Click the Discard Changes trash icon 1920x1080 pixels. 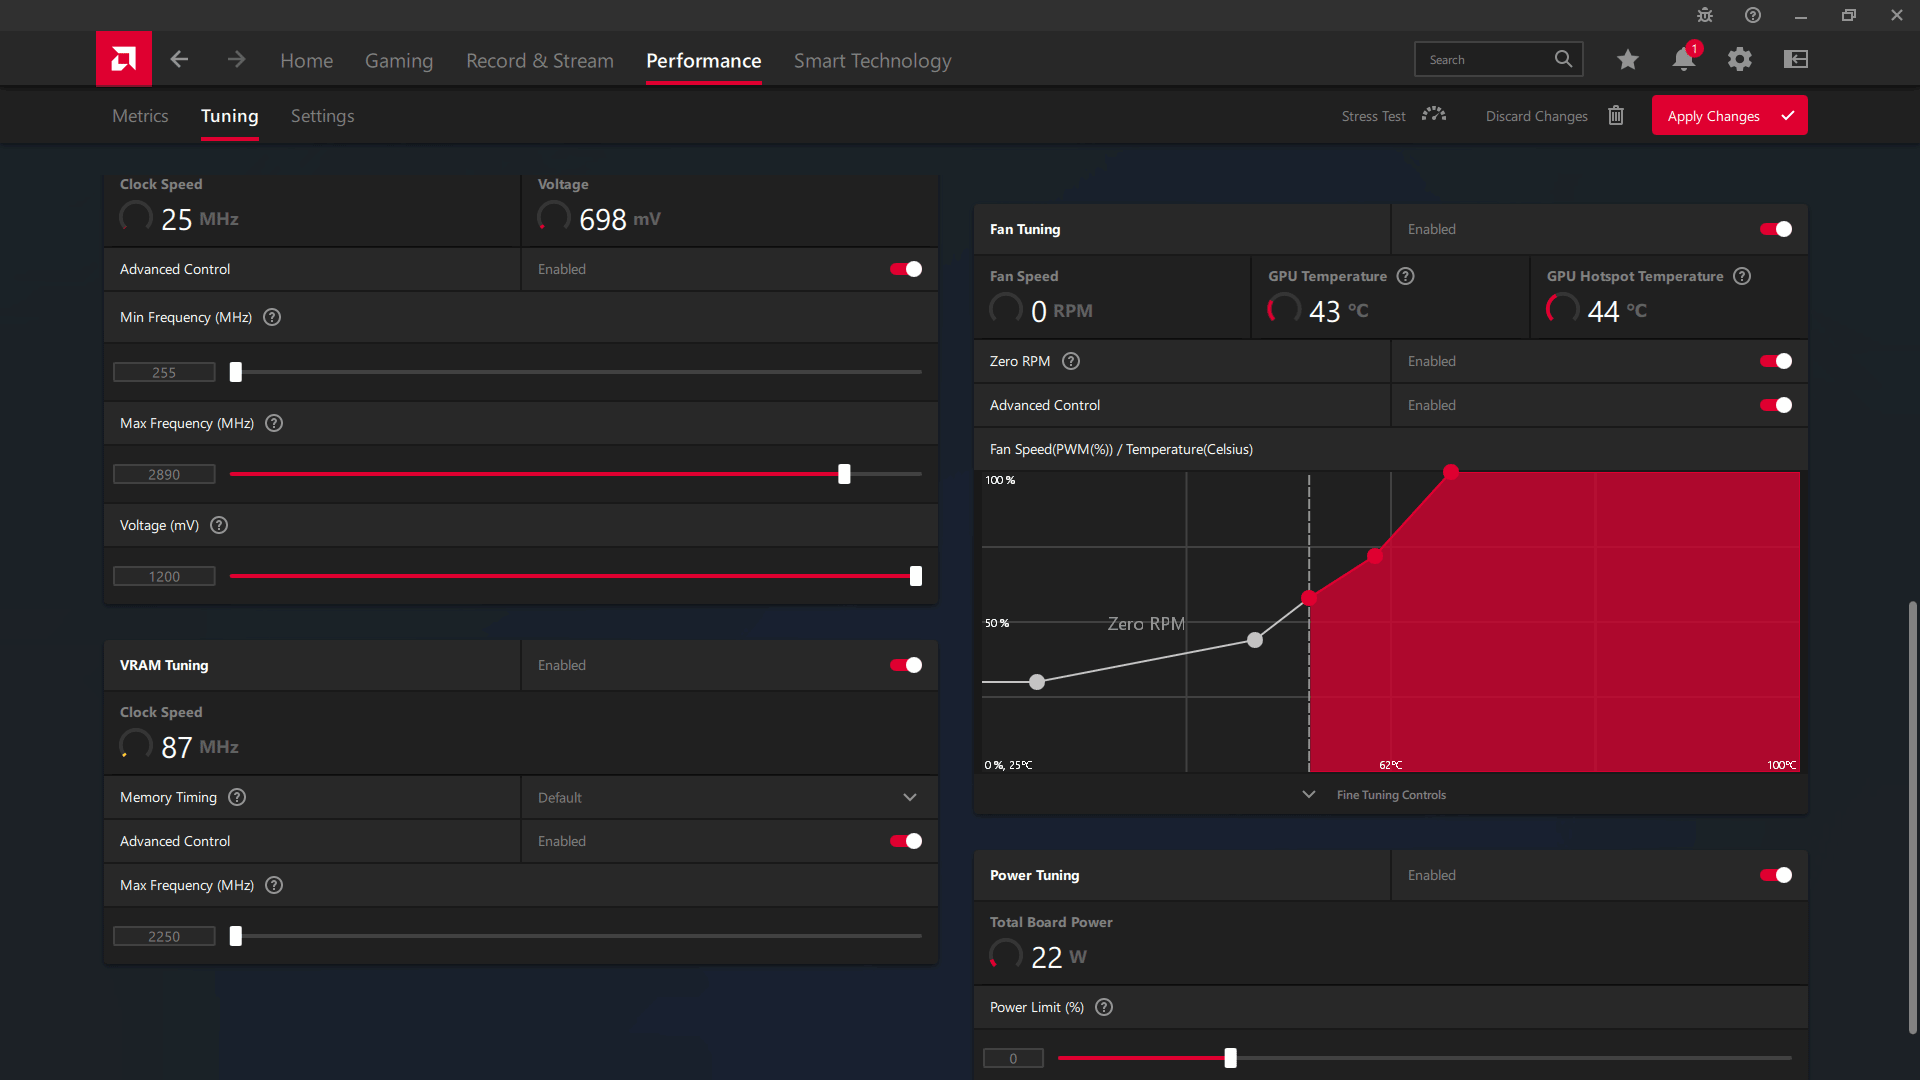click(x=1616, y=116)
